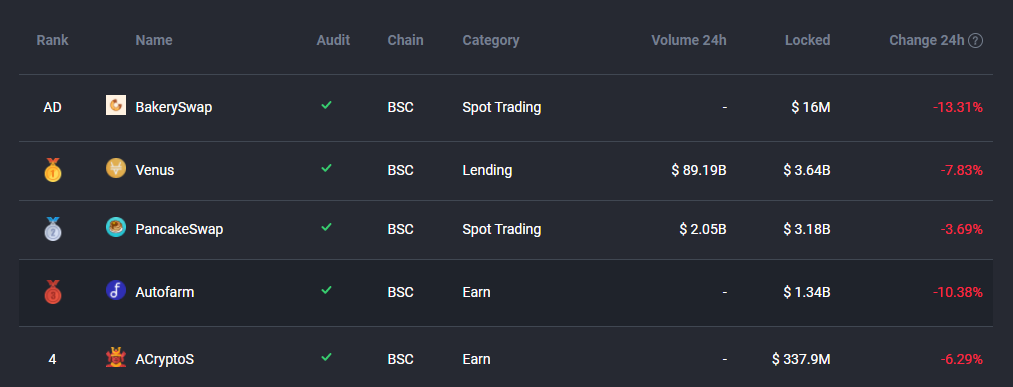The image size is (1013, 387).
Task: Click the Autofarm logo icon
Action: click(116, 290)
